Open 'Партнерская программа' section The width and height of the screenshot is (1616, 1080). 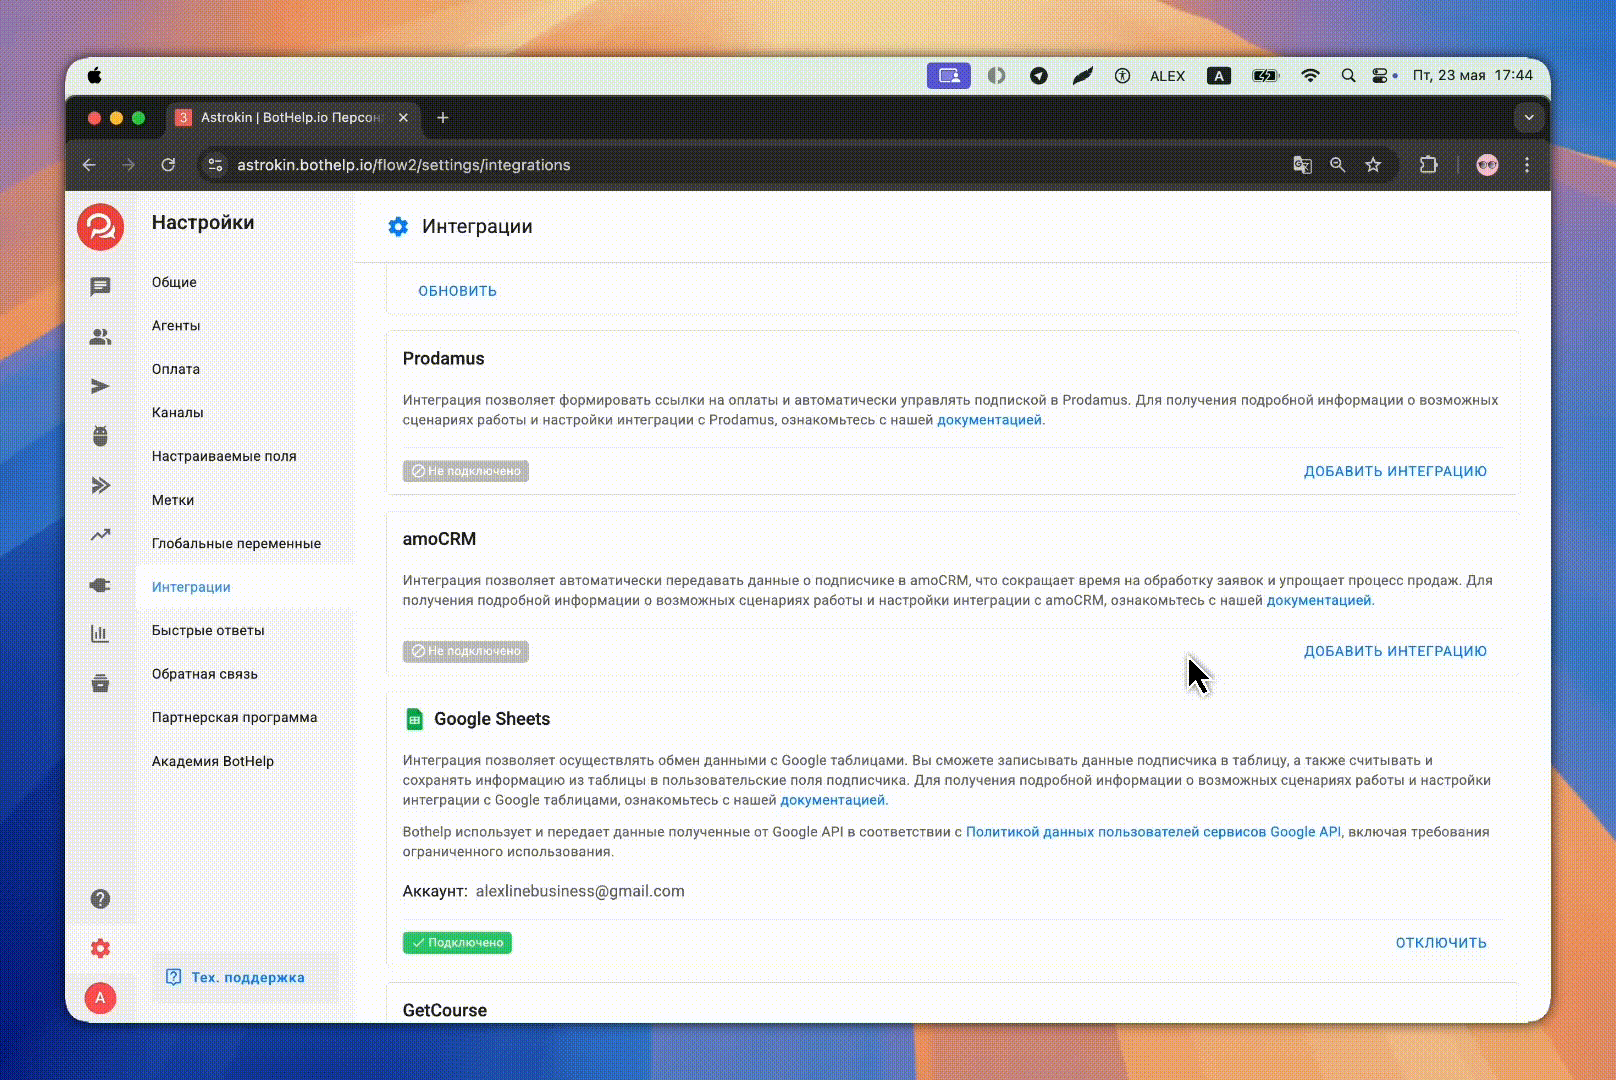click(234, 717)
